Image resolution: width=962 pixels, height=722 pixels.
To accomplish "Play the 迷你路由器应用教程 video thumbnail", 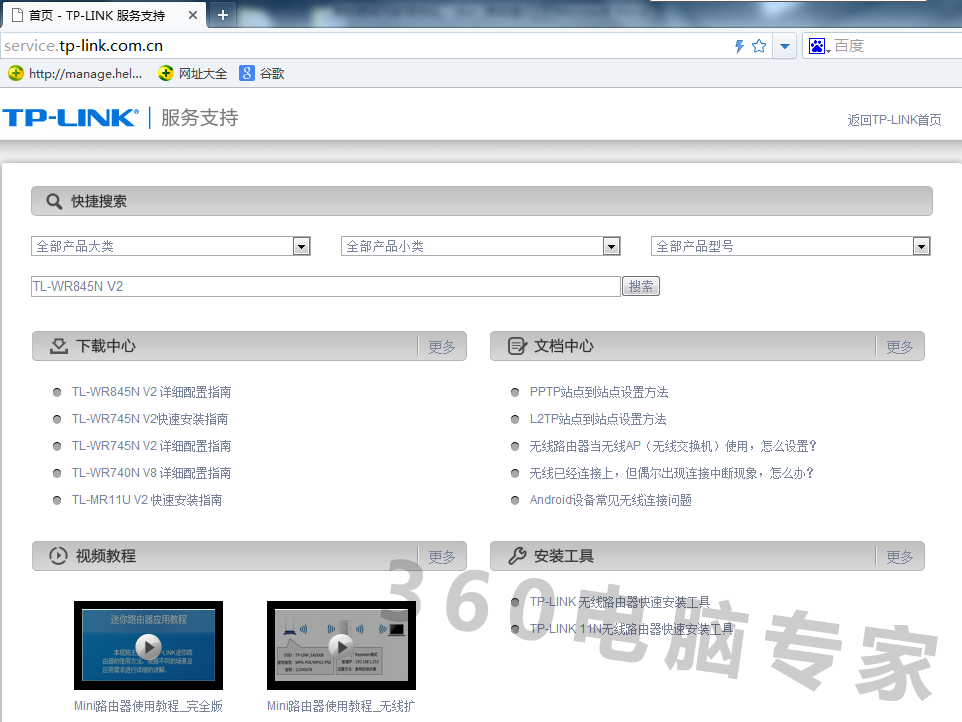I will tap(148, 645).
